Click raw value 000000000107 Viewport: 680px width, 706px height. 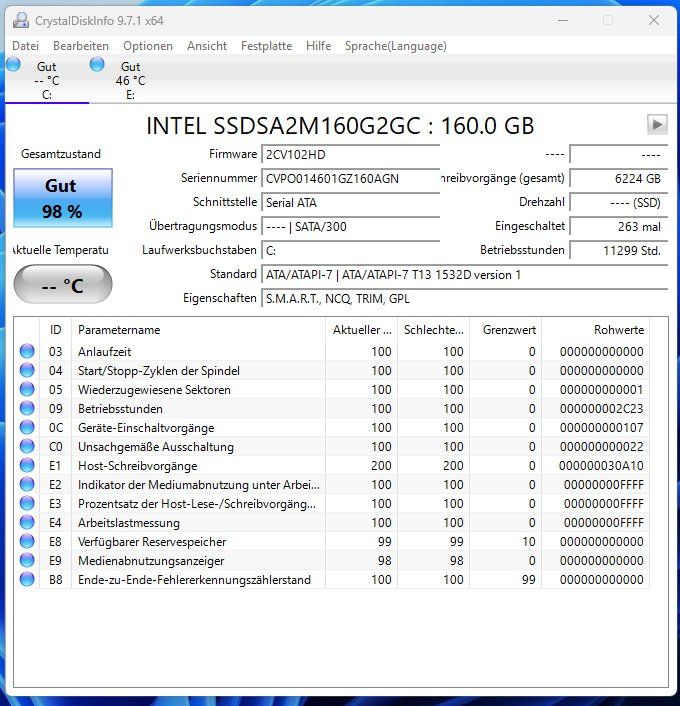click(601, 427)
